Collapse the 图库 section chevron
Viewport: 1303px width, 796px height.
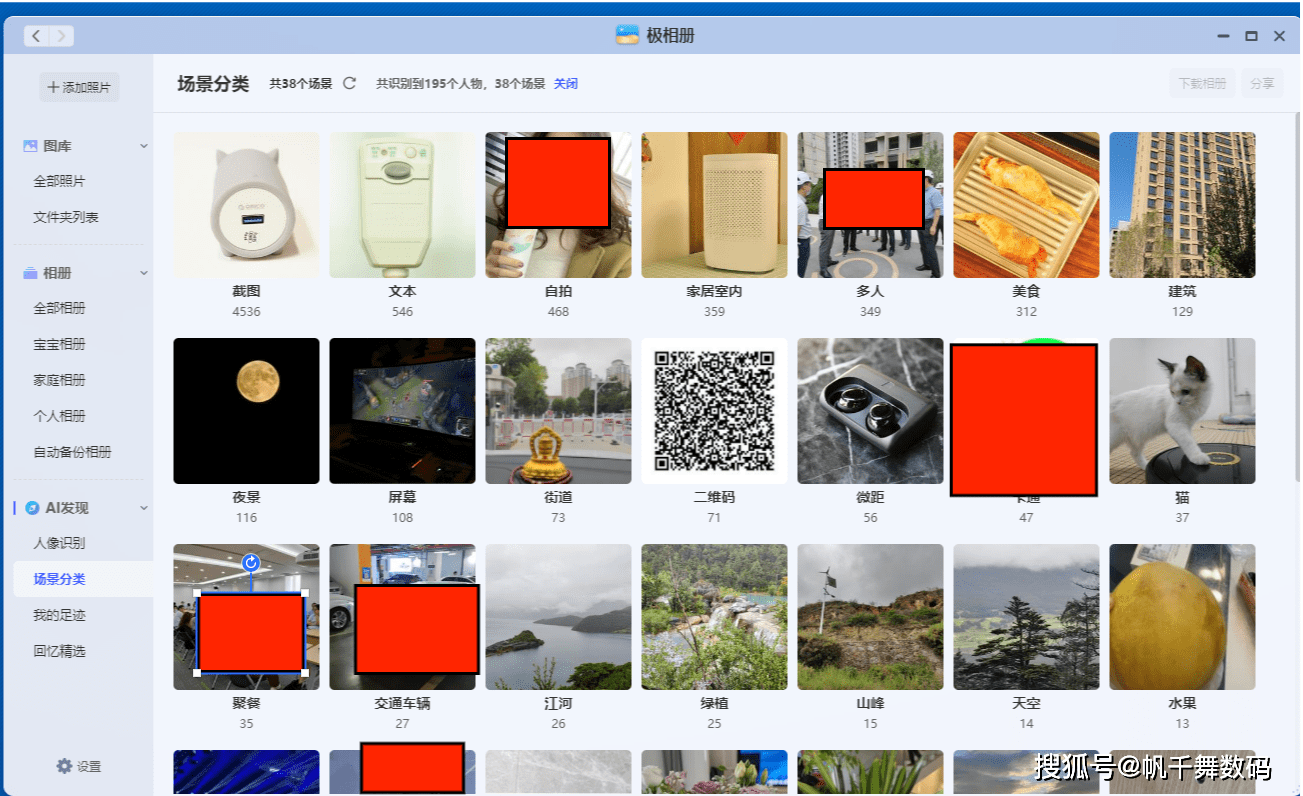[x=143, y=146]
